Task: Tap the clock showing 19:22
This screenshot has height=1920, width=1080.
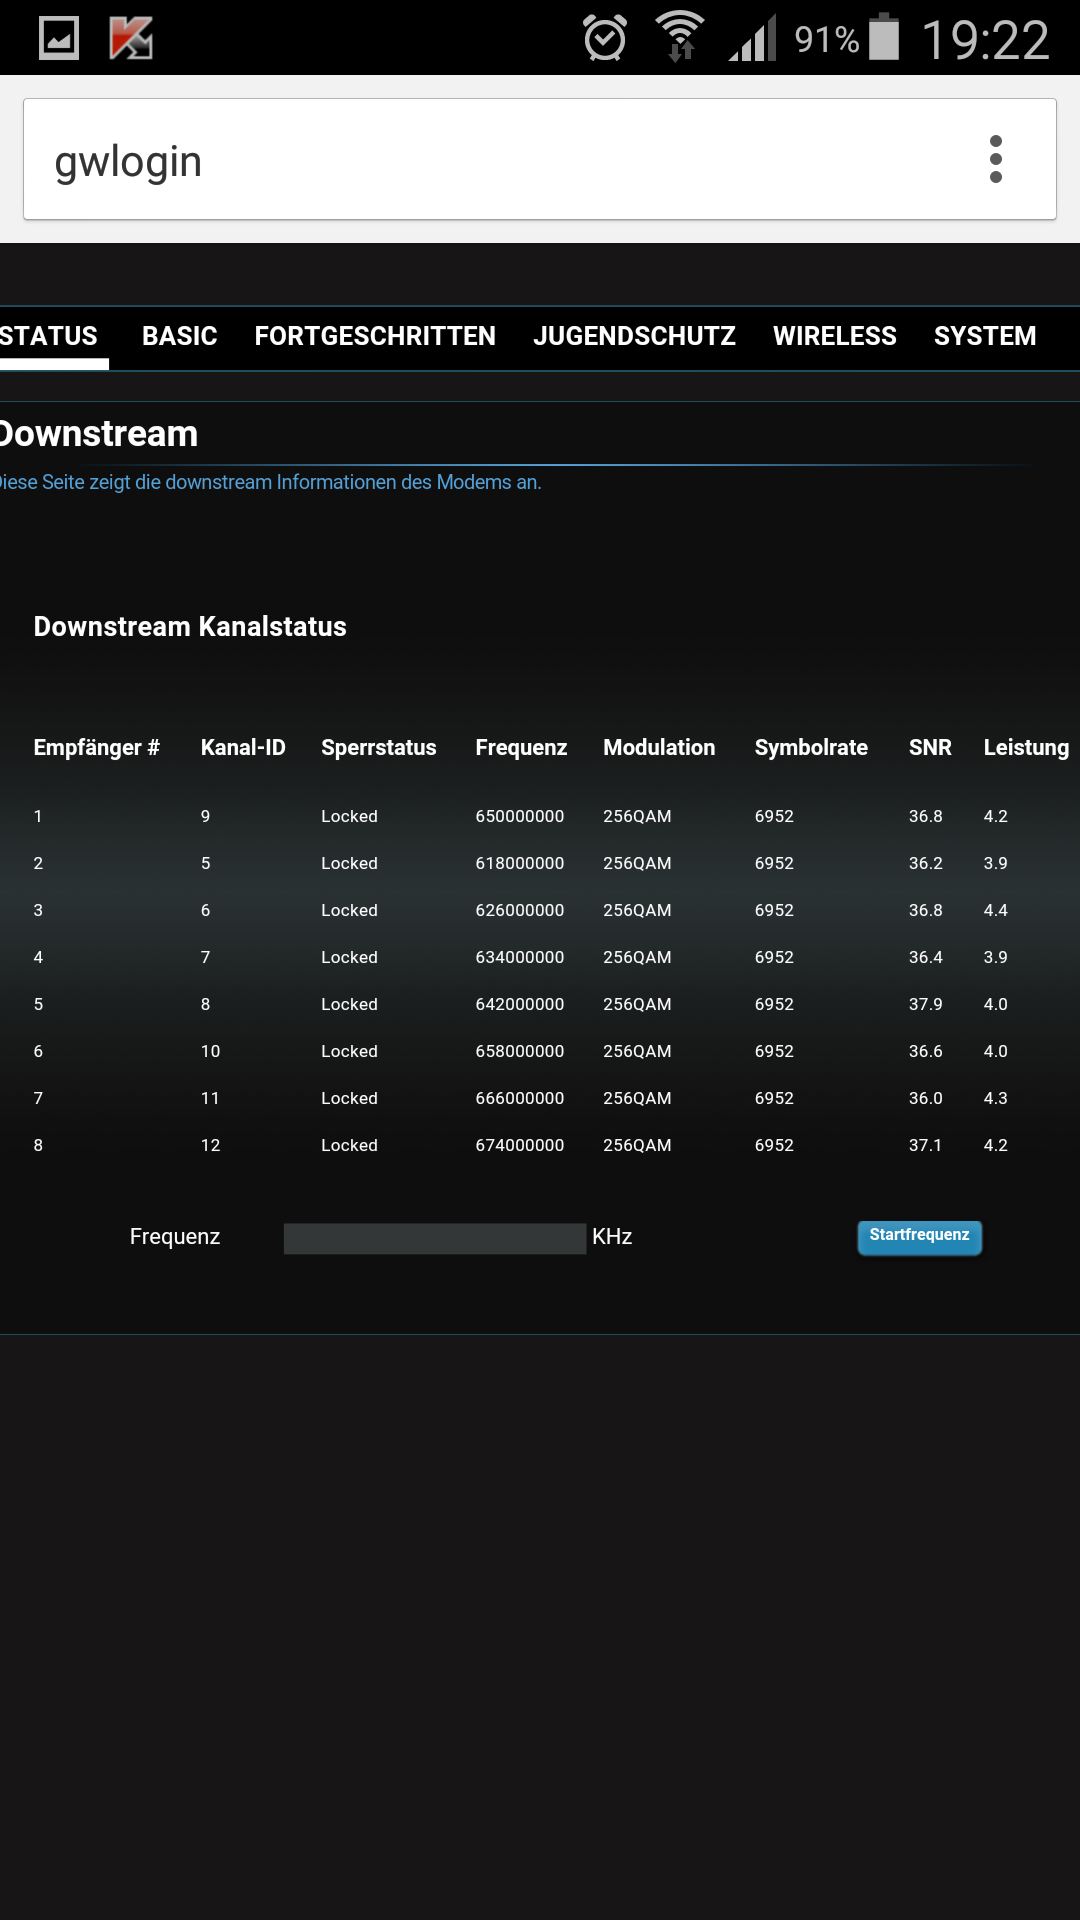Action: coord(985,40)
